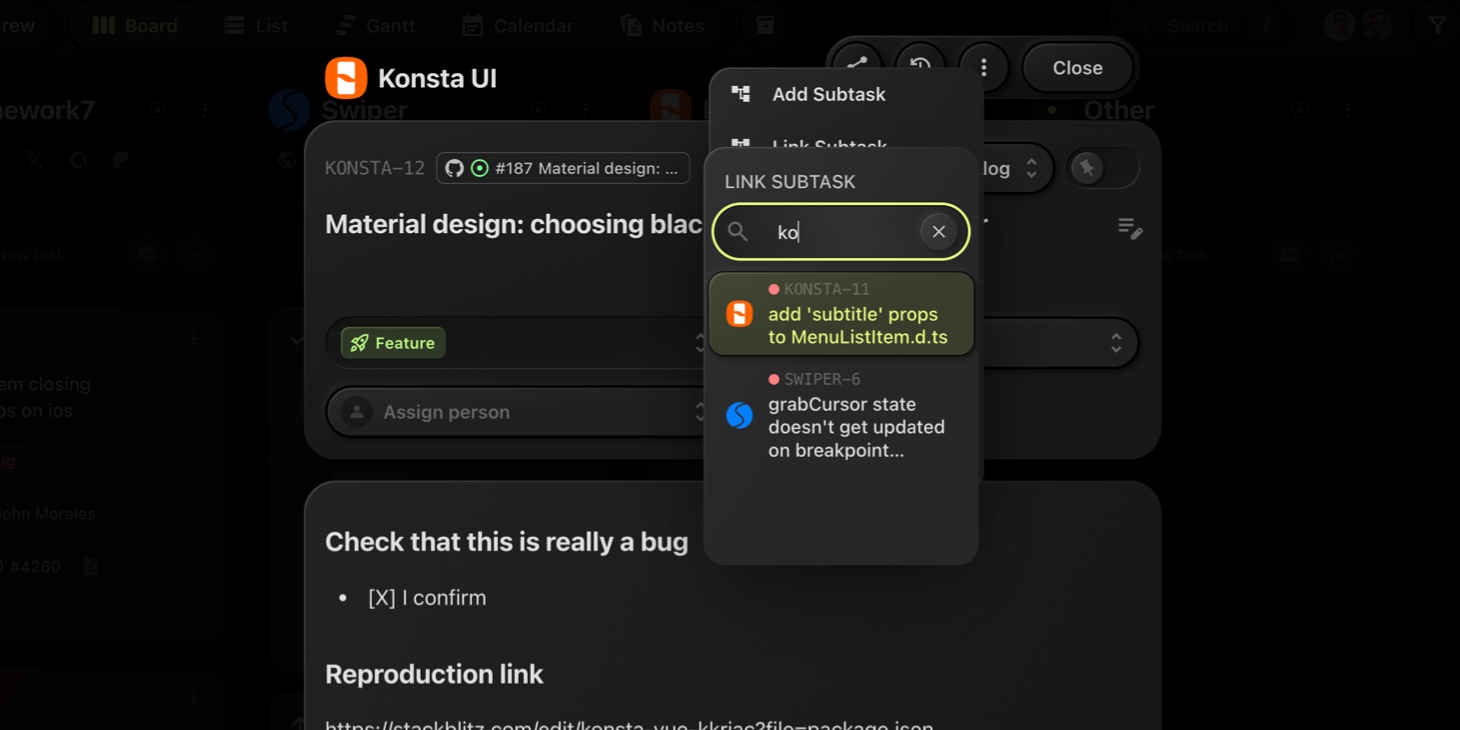
Task: Open GitHub issue #187 link
Action: 563,168
